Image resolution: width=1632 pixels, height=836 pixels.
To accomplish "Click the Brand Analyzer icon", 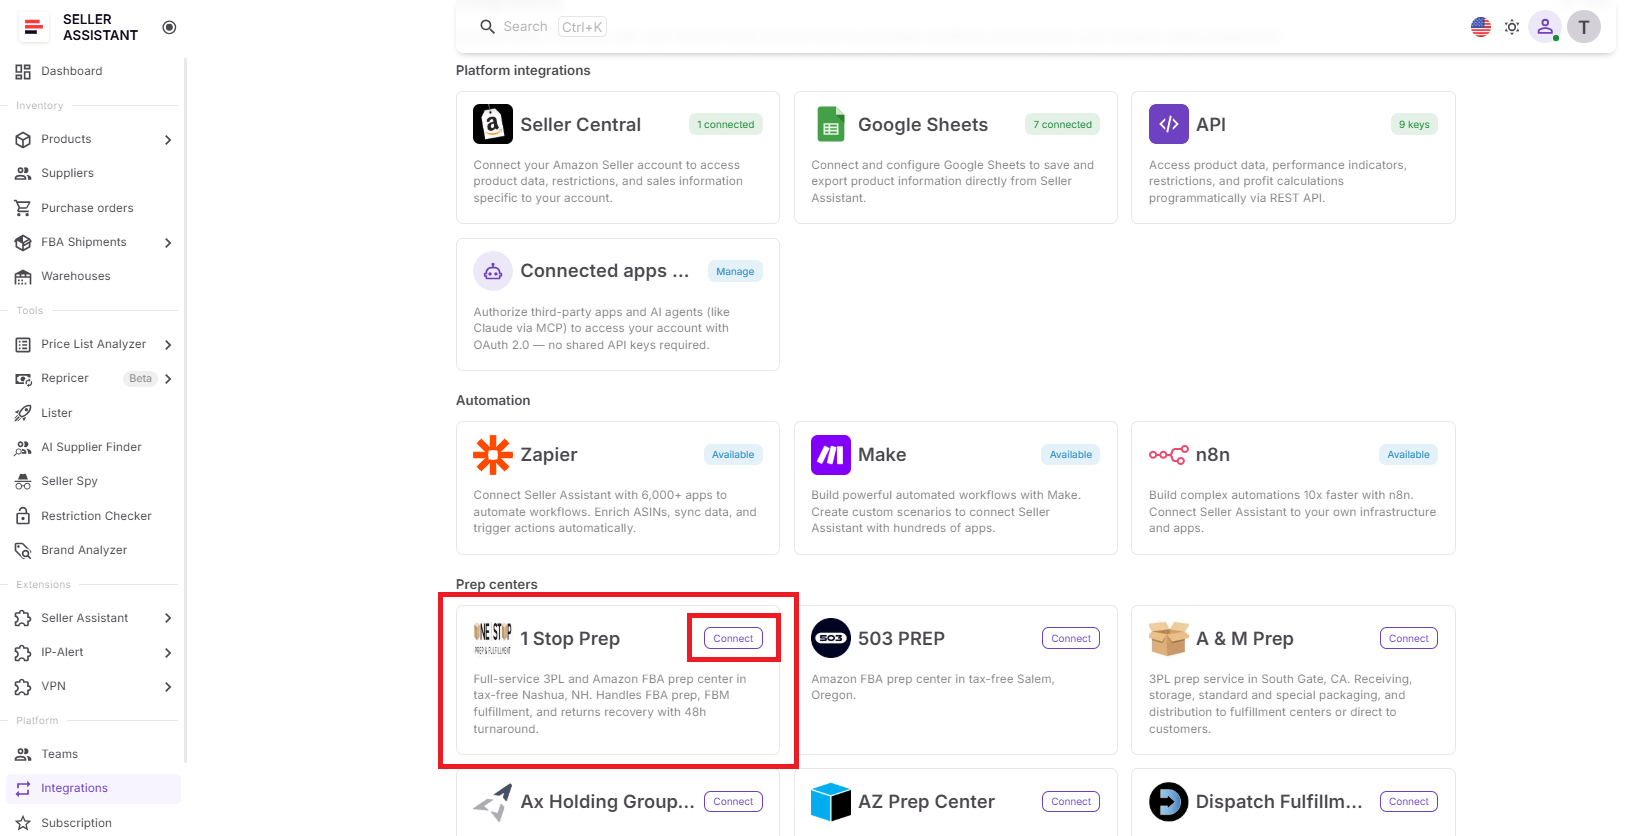I will click(23, 550).
